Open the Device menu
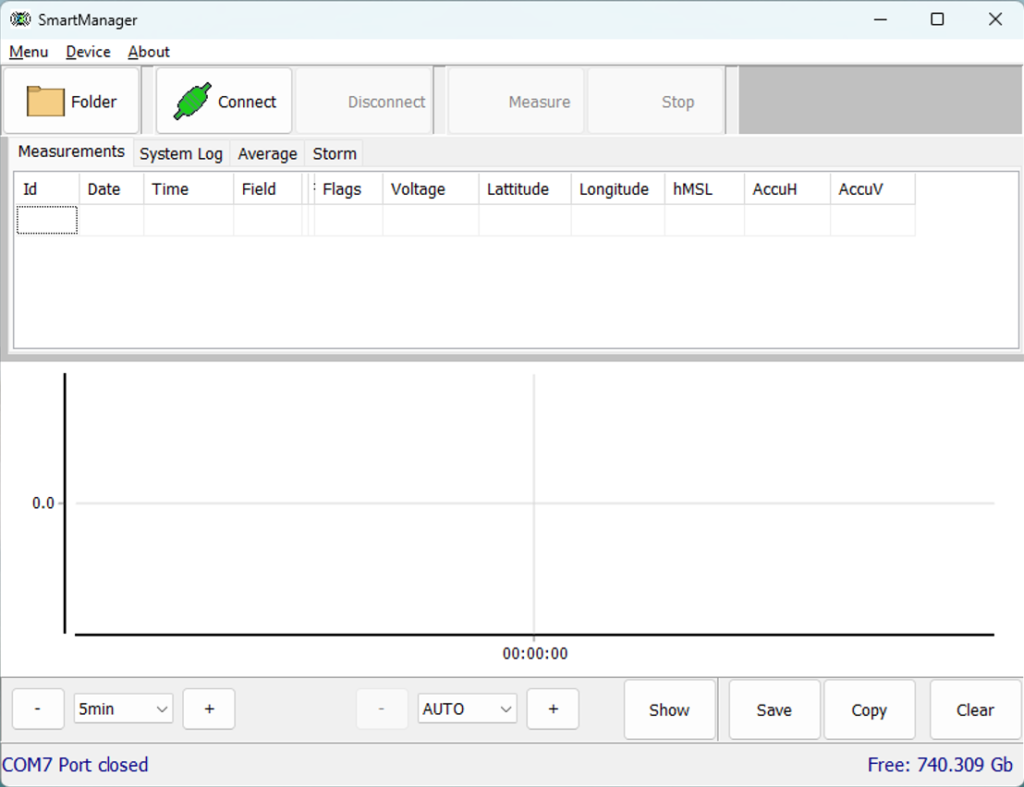 coord(88,52)
